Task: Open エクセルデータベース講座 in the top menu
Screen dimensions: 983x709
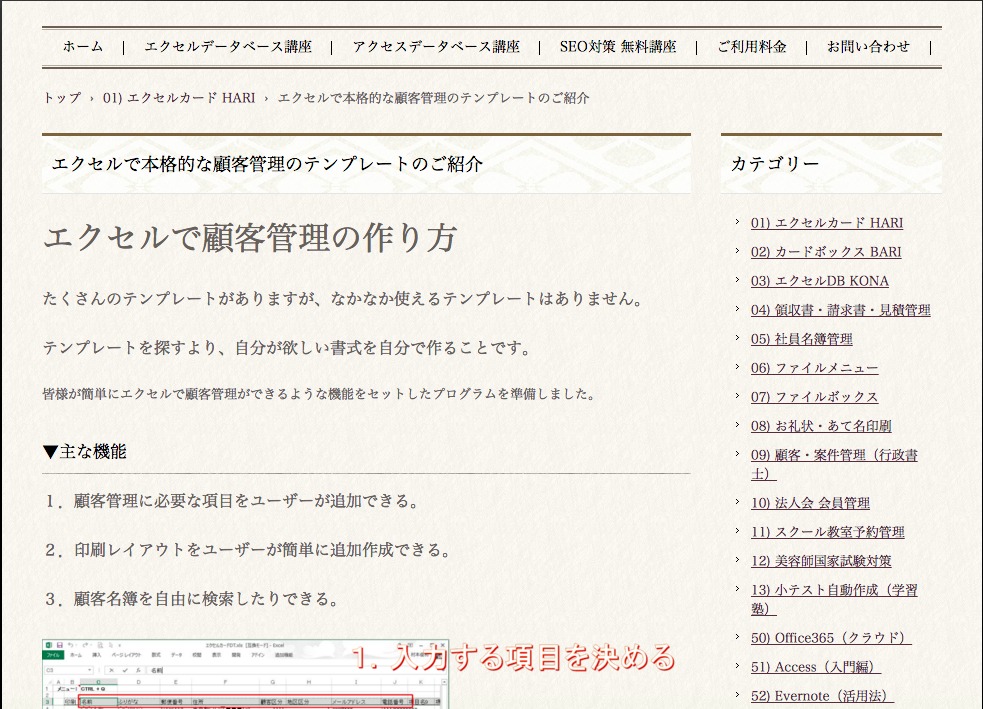Action: click(227, 46)
